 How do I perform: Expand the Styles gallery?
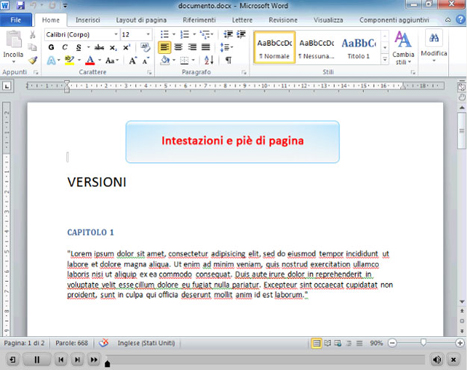pos(385,59)
